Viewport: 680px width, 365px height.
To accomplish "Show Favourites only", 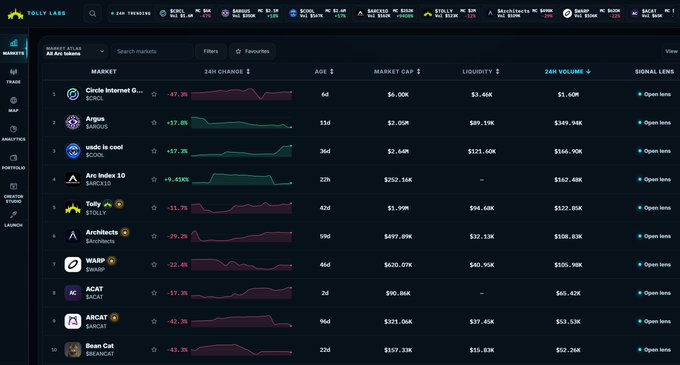I will pos(252,51).
